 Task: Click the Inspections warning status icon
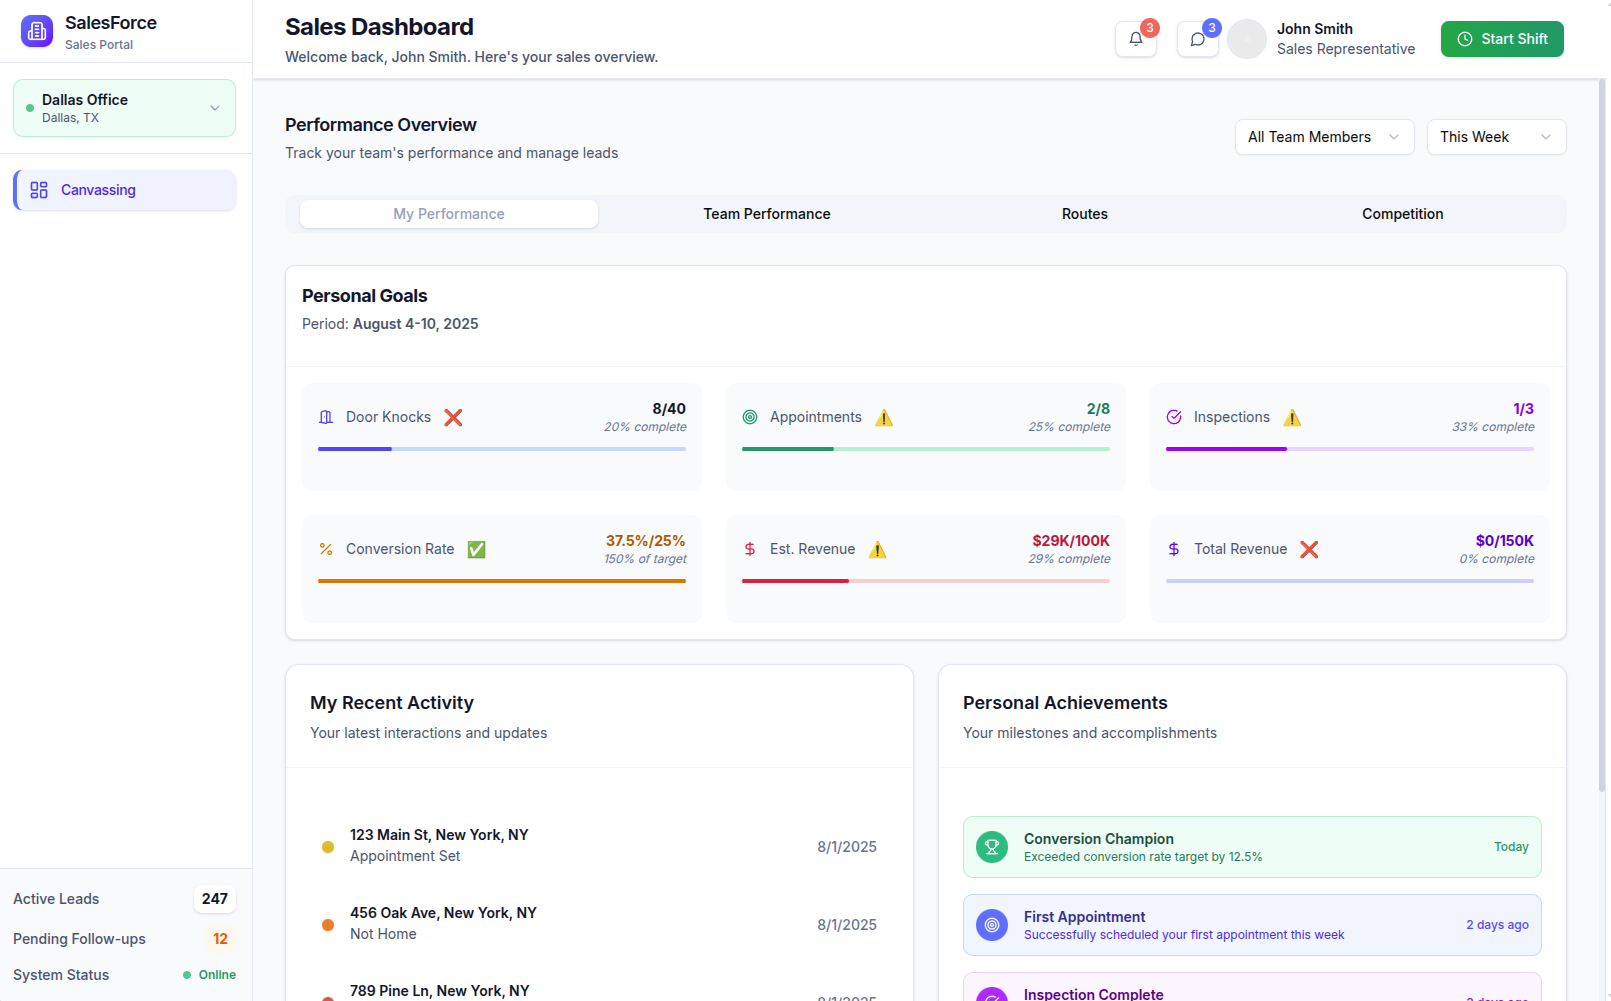tap(1292, 417)
